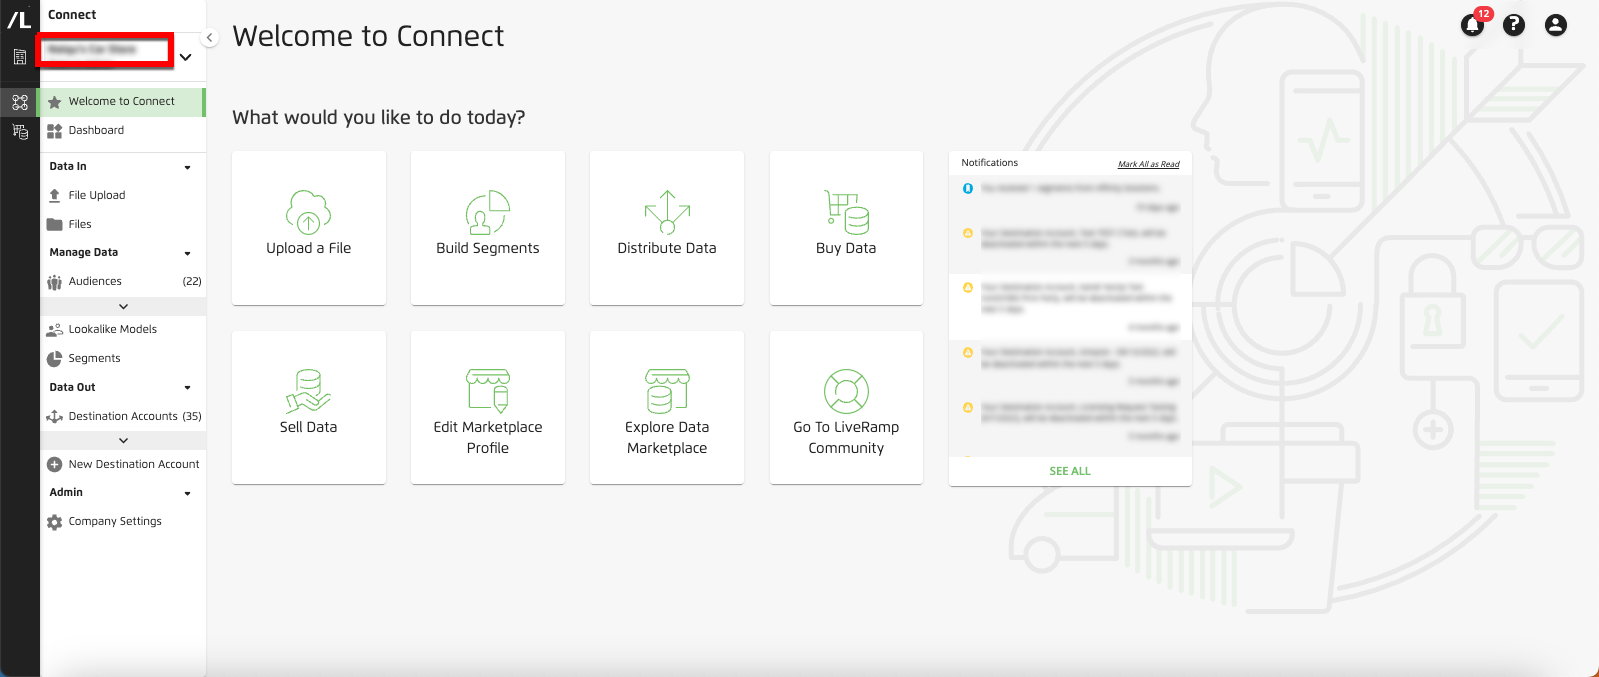Screen dimensions: 1599x677
Task: Open File Upload page
Action: [x=97, y=196]
